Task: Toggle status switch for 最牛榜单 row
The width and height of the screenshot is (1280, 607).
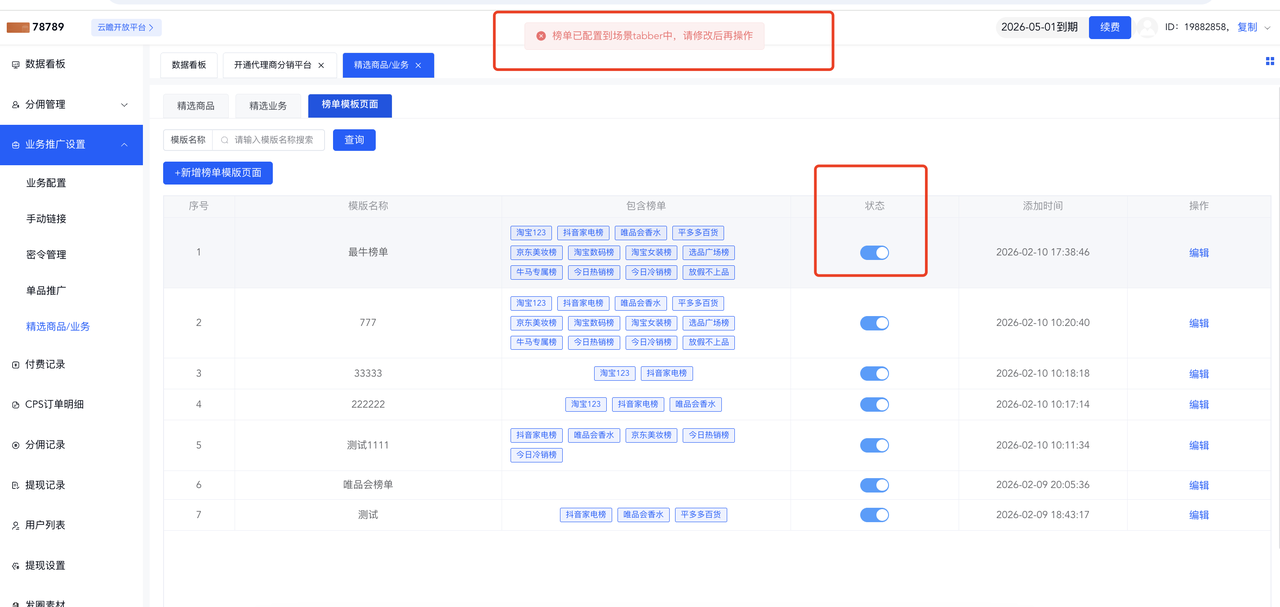Action: (874, 253)
